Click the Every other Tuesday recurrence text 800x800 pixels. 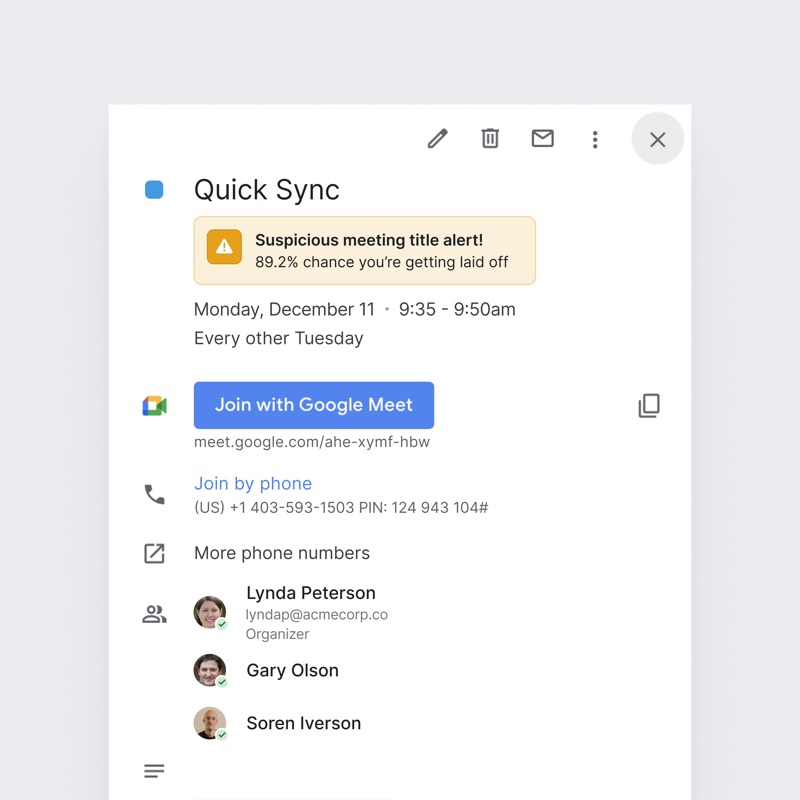(x=279, y=338)
